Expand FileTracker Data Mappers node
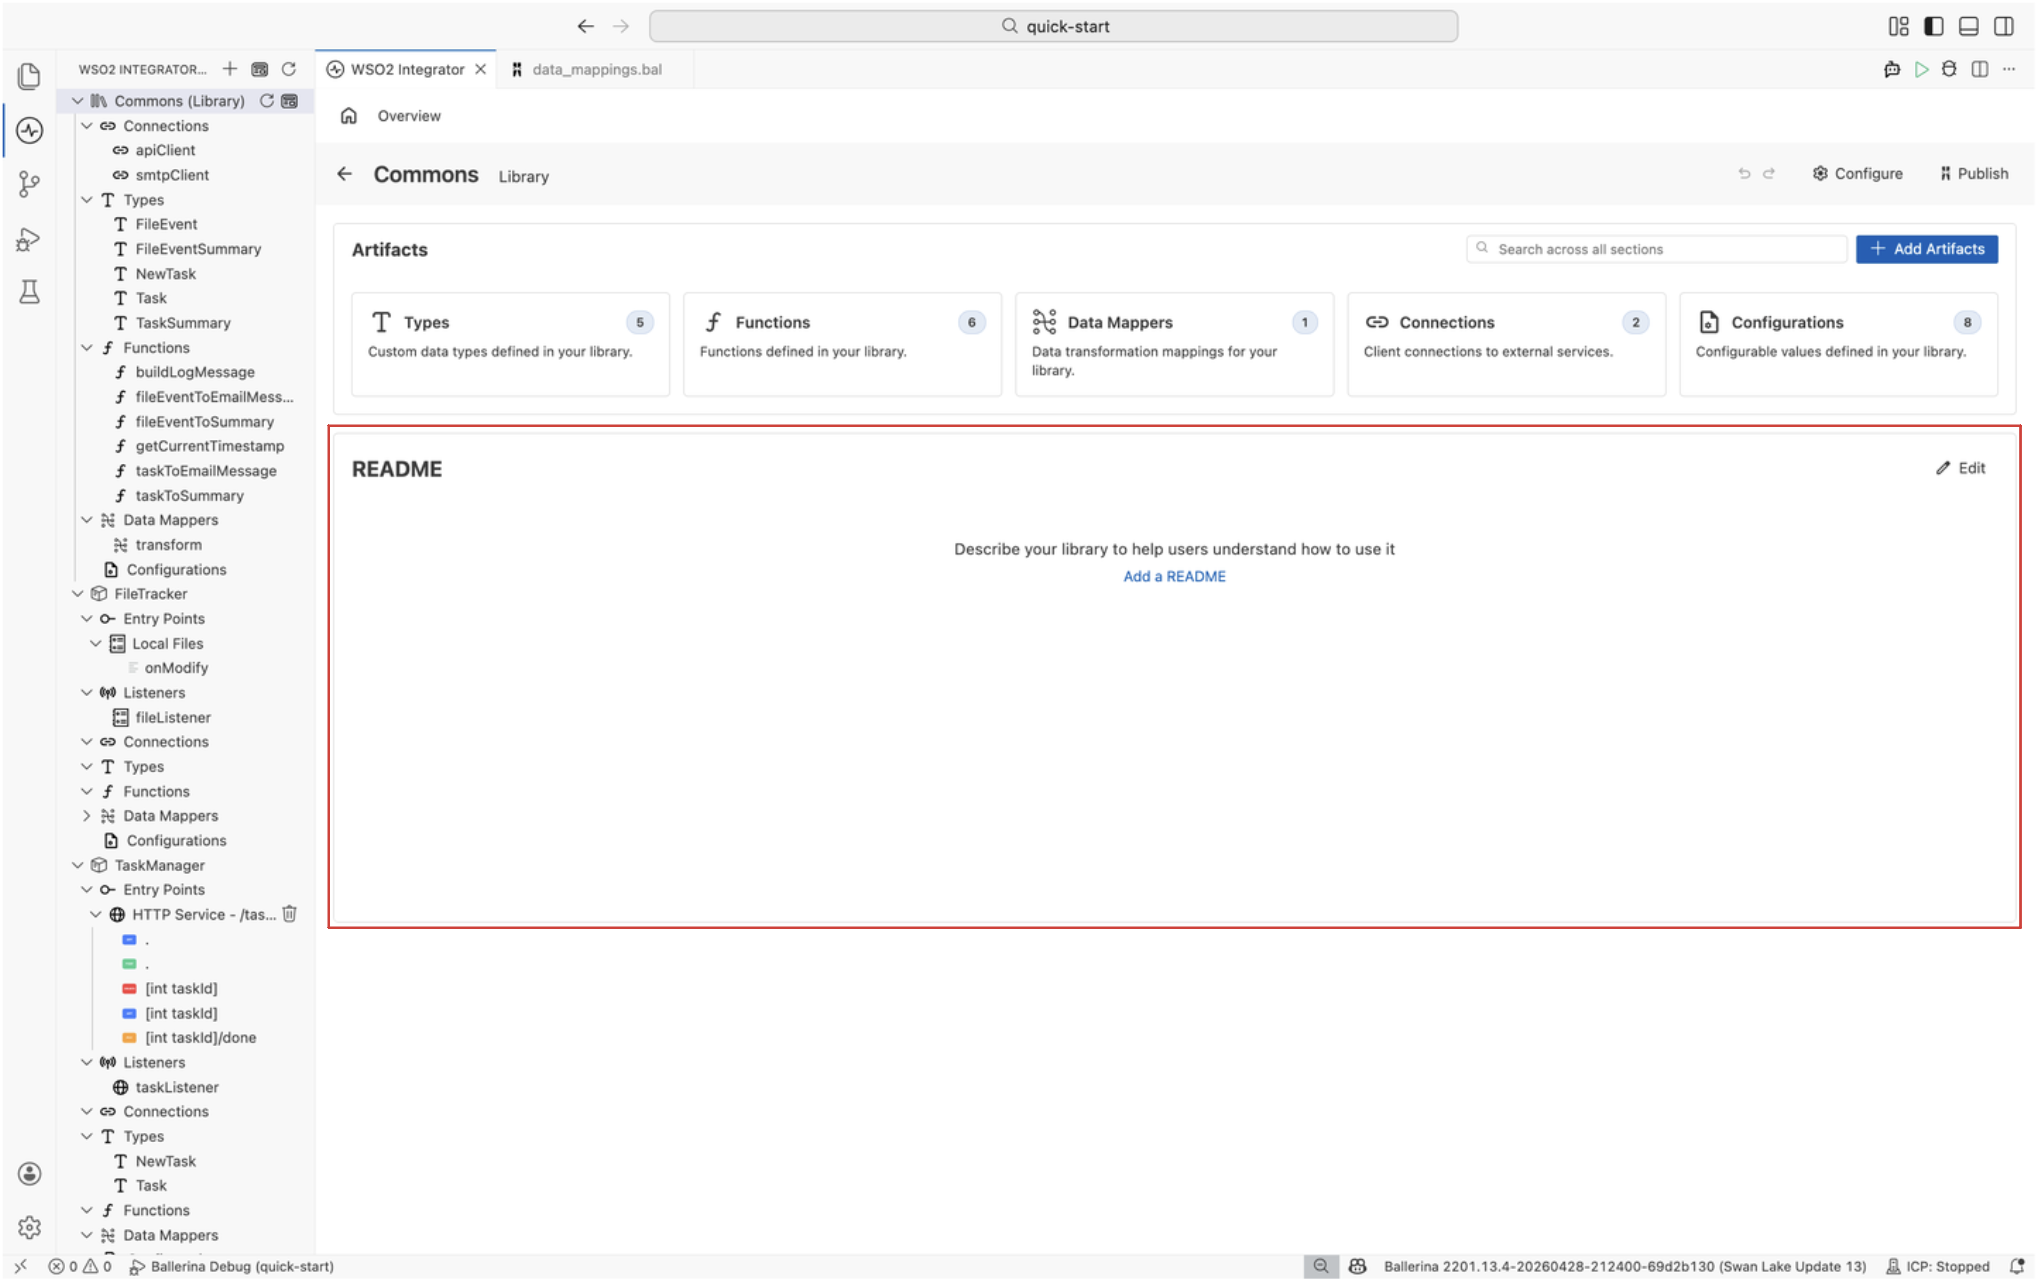 coord(87,816)
